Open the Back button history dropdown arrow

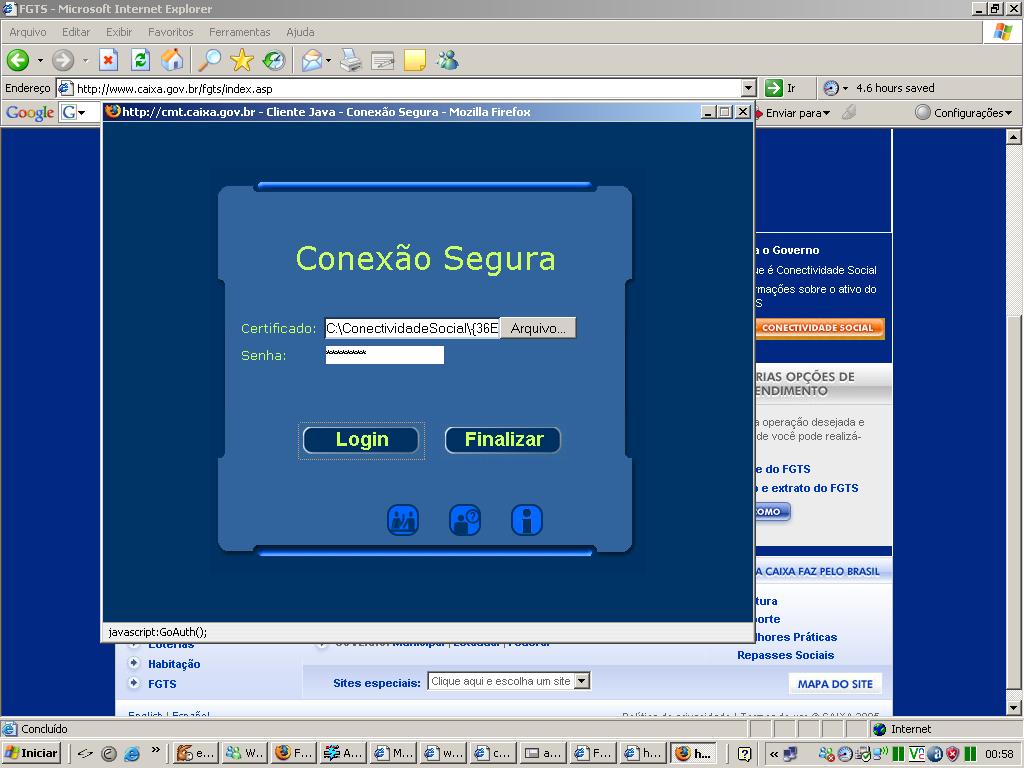click(x=40, y=61)
